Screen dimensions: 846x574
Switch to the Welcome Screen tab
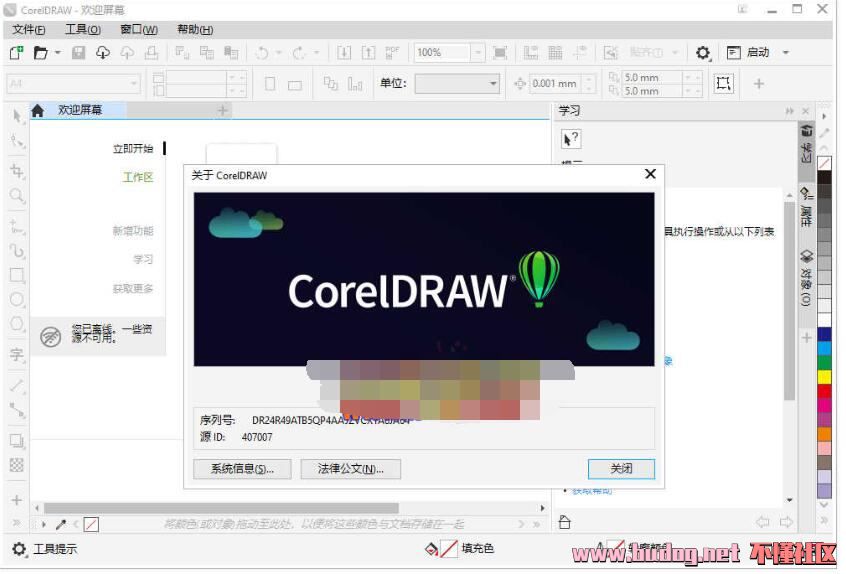(x=79, y=110)
